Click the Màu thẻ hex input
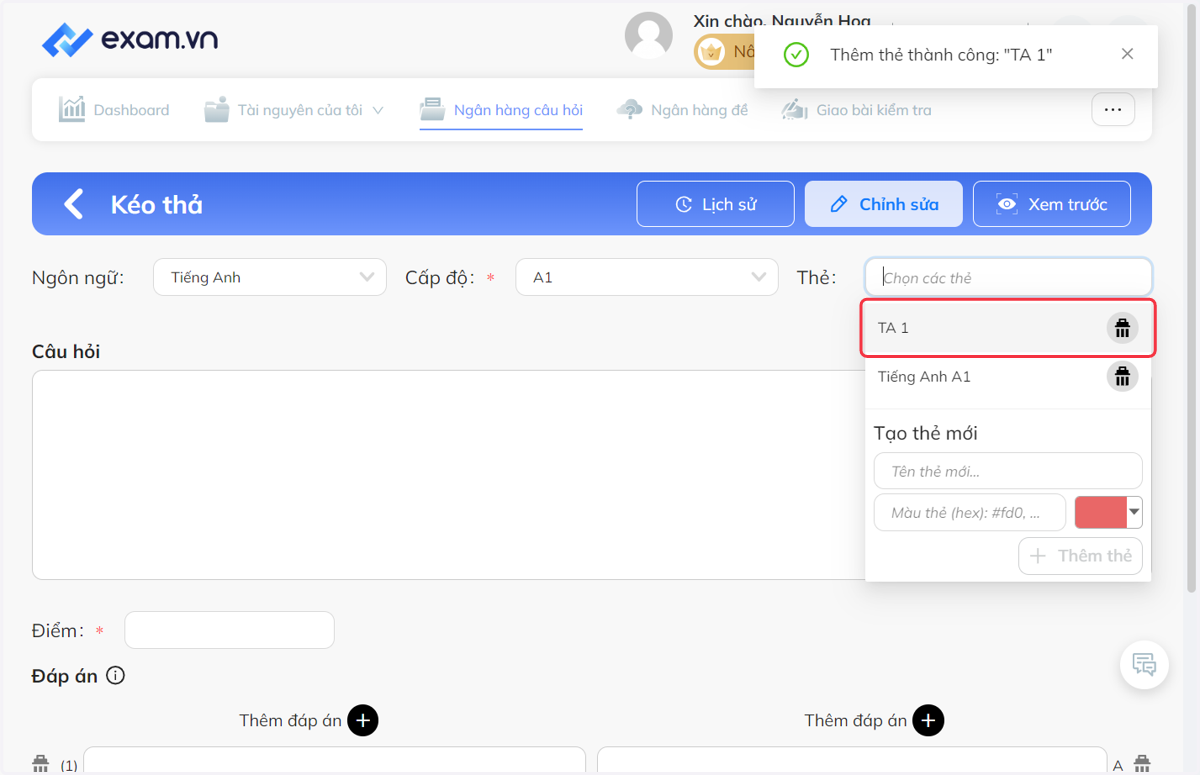This screenshot has width=1200, height=775. pos(970,513)
